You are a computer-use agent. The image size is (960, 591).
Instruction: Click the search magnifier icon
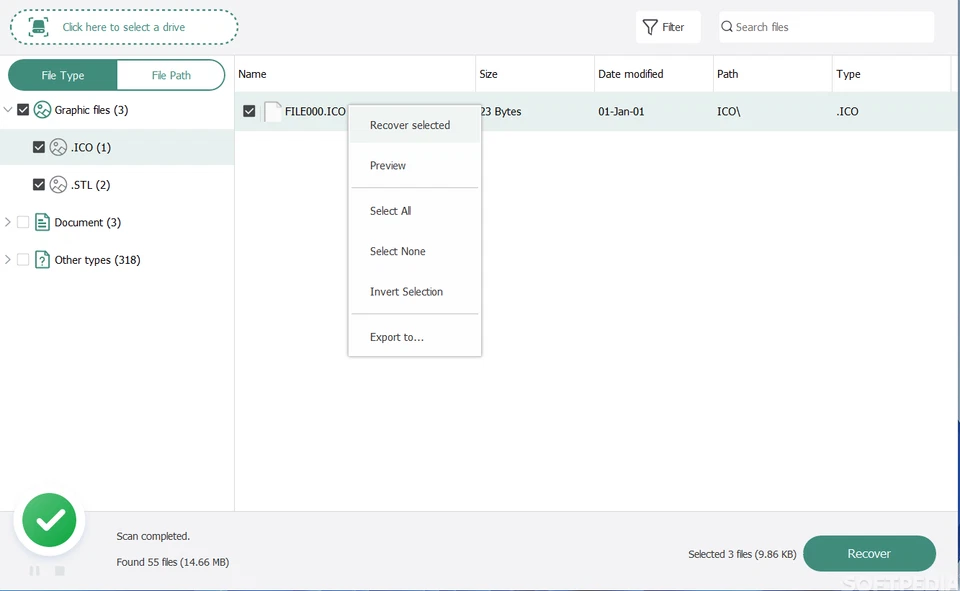[727, 27]
